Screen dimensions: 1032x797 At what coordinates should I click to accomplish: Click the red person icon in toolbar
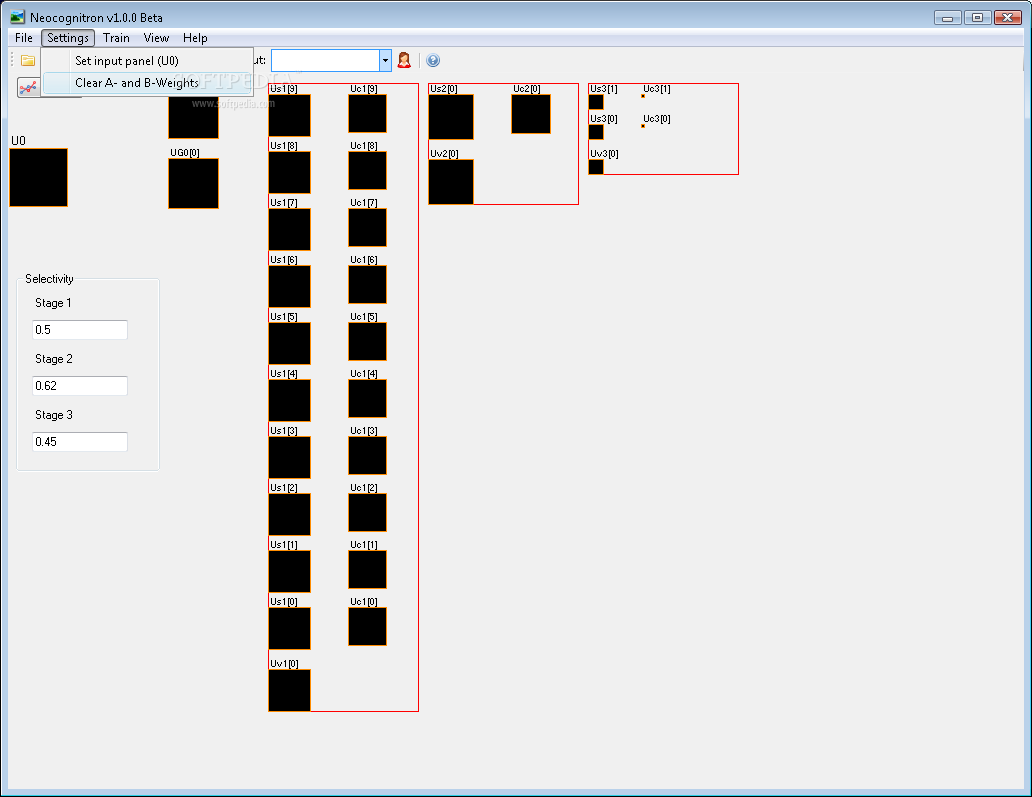(x=404, y=61)
